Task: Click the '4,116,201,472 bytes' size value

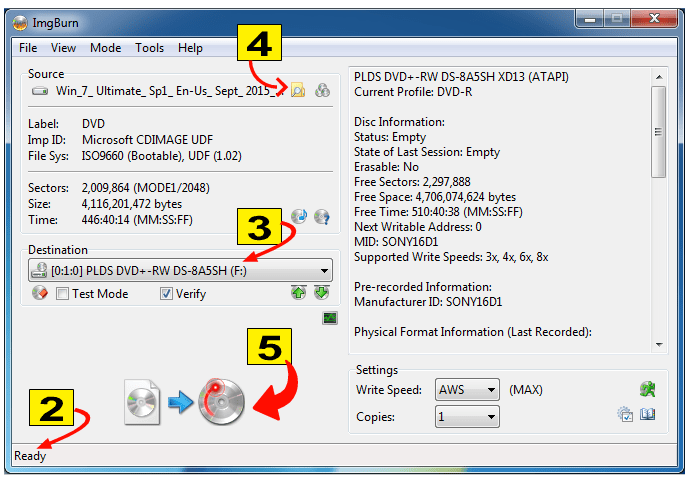Action: [132, 204]
